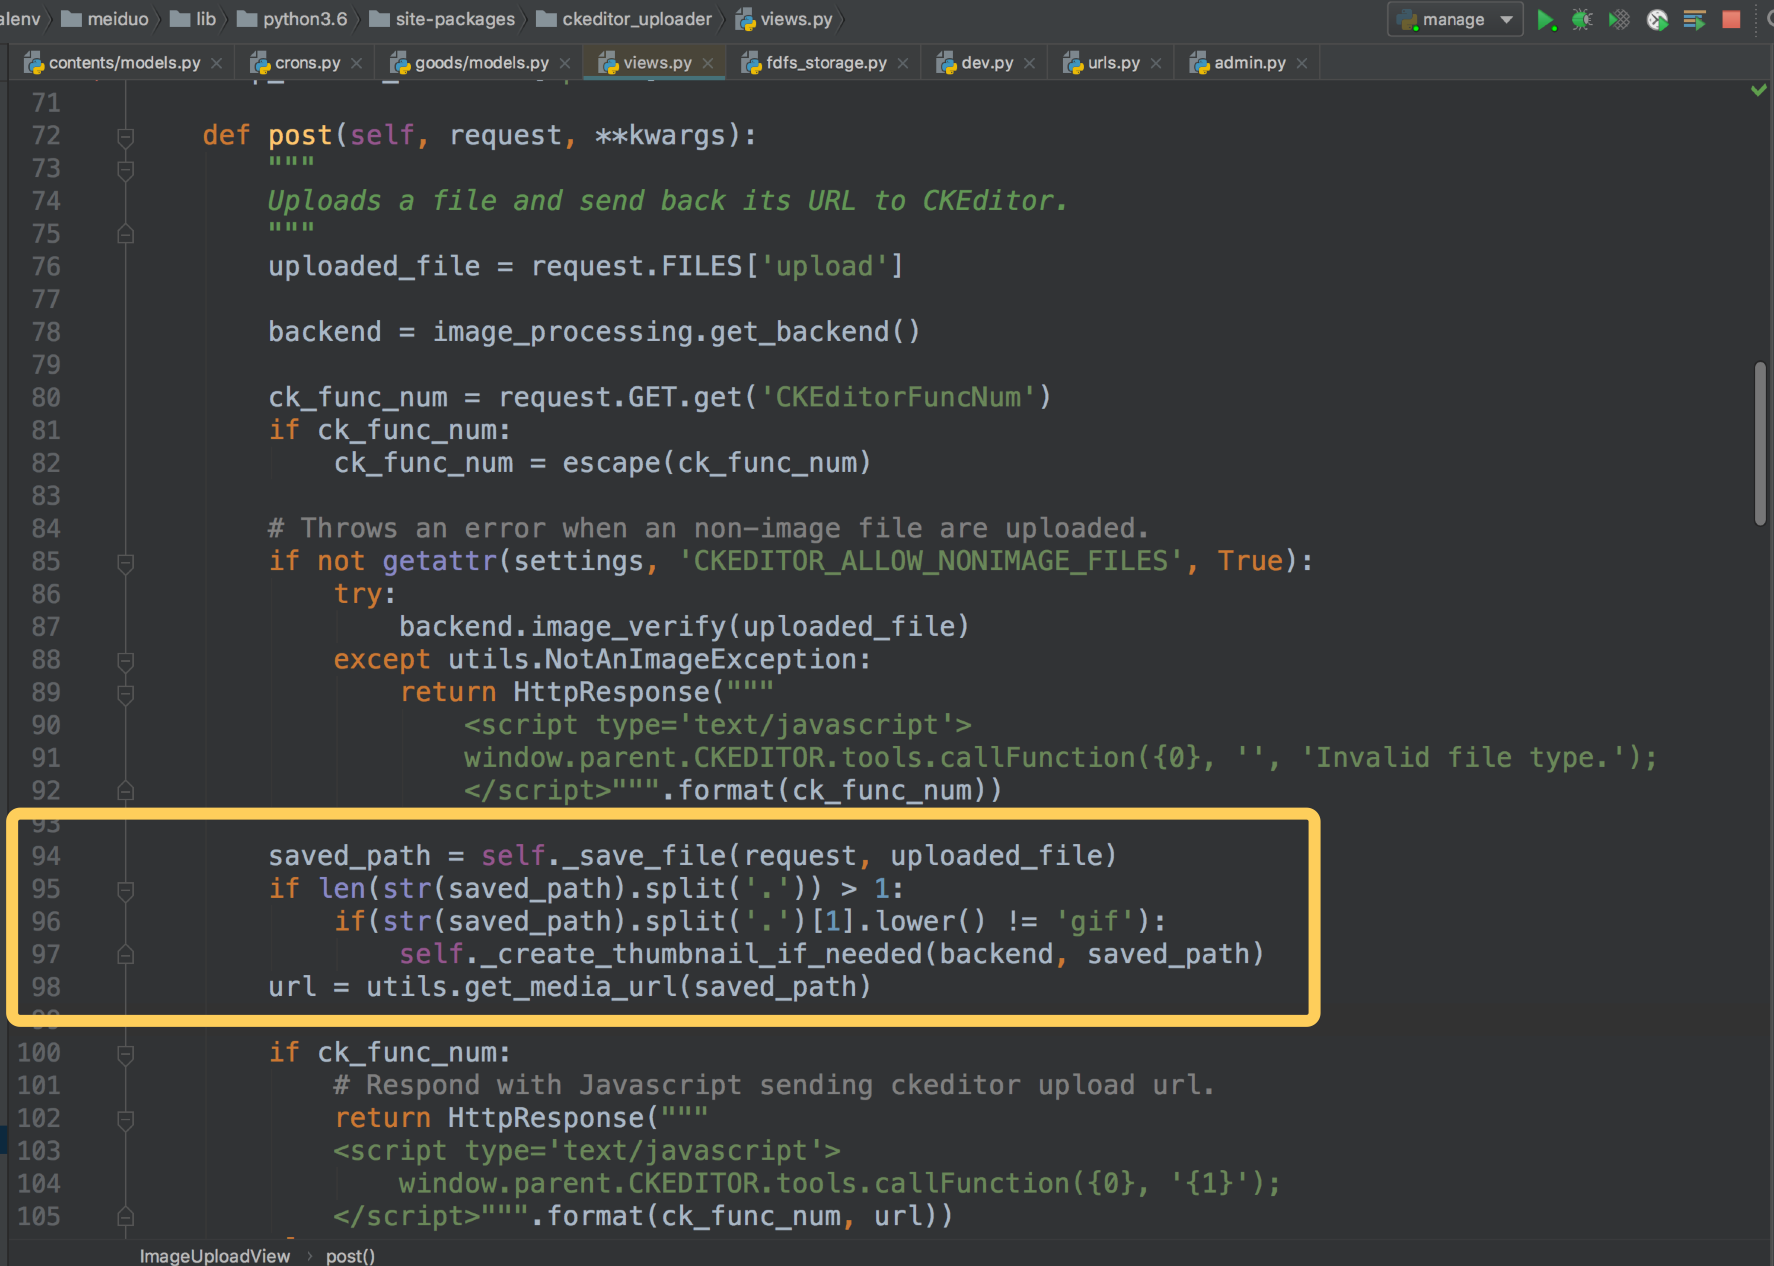Click 'gif' string on line 96

1097,922
